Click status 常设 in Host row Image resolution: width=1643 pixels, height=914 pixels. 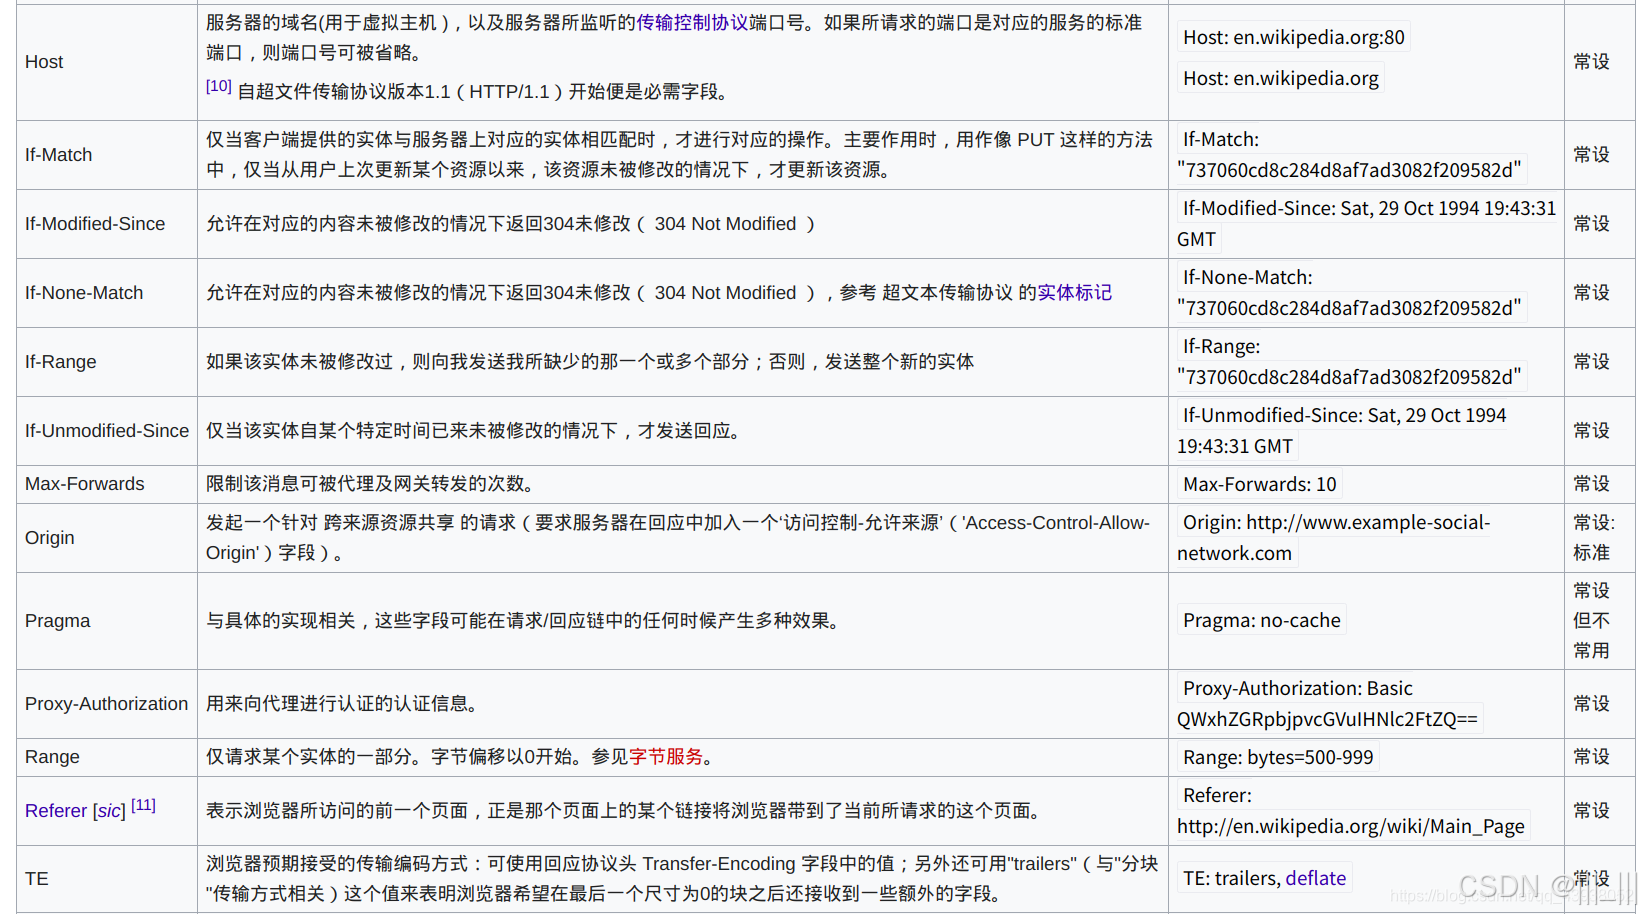1592,62
